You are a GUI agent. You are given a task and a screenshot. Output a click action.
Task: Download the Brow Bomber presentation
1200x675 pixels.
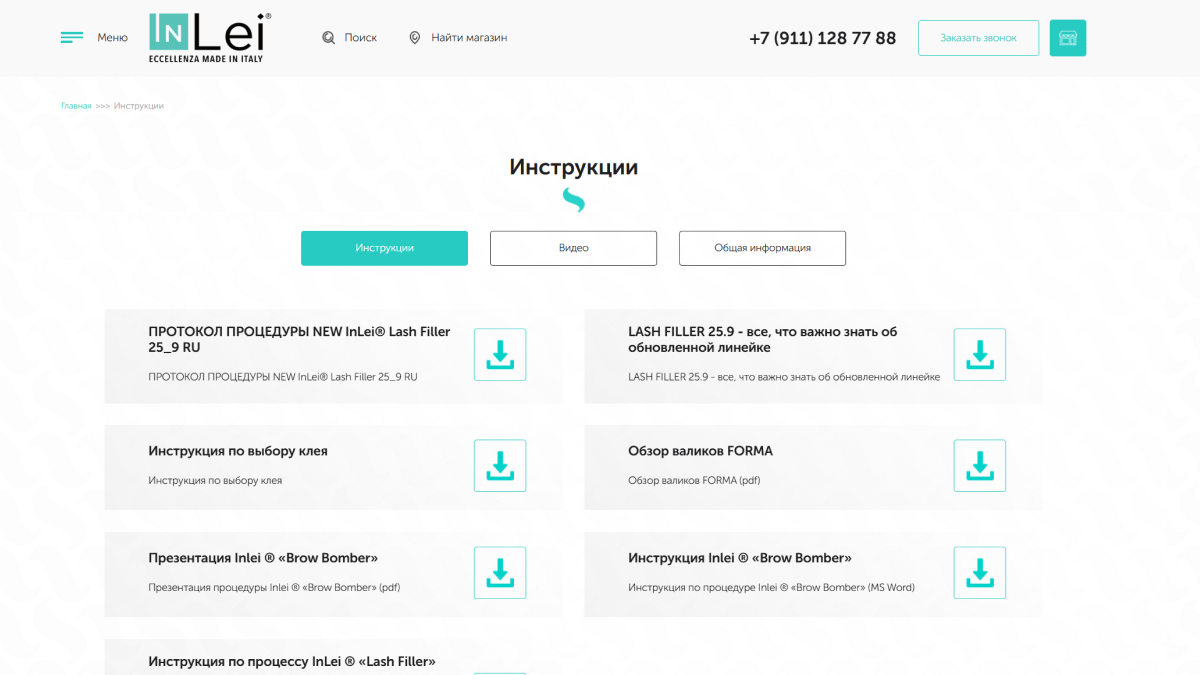tap(500, 572)
